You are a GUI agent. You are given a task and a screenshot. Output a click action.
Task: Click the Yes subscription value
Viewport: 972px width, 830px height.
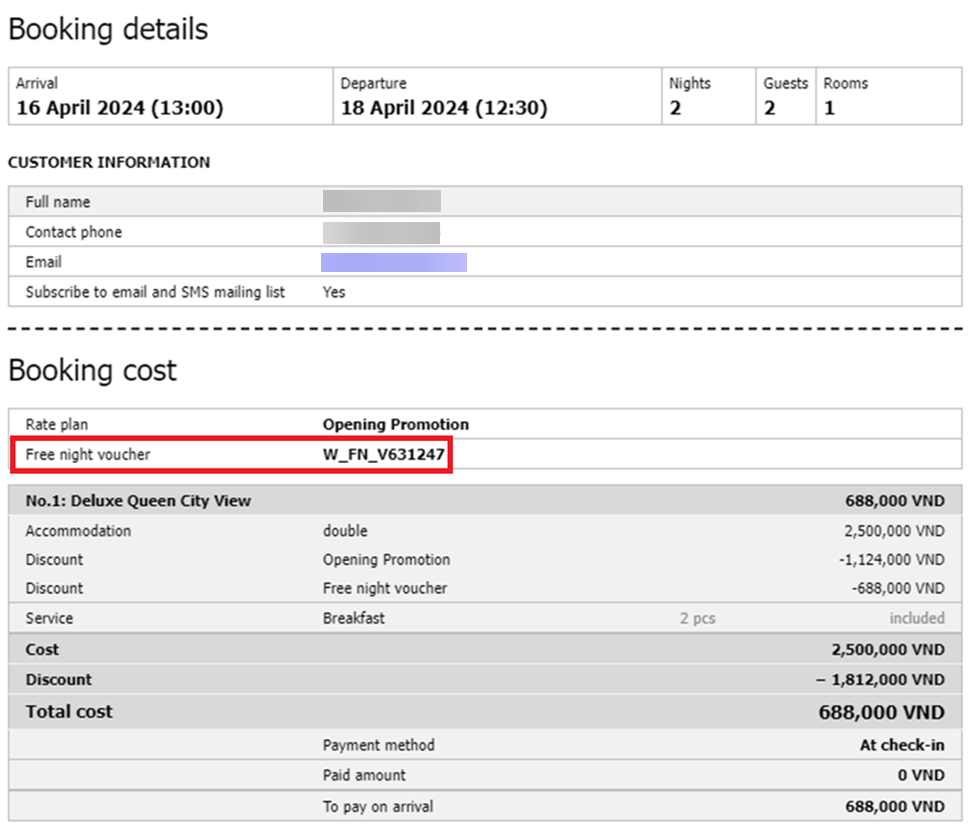pos(334,292)
